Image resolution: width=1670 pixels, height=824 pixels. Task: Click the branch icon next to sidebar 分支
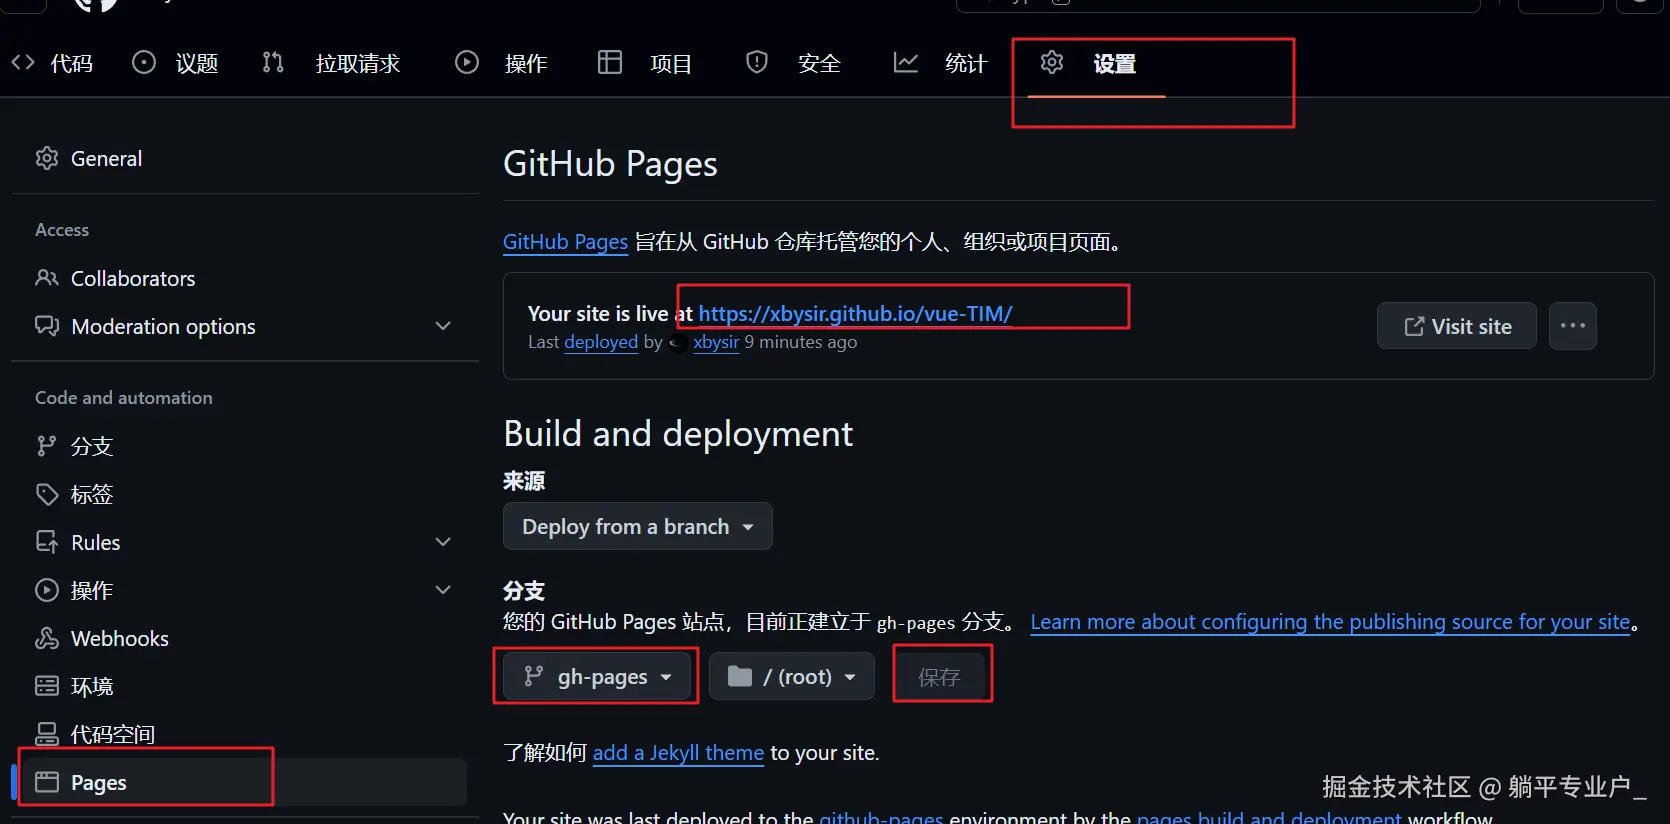(47, 446)
